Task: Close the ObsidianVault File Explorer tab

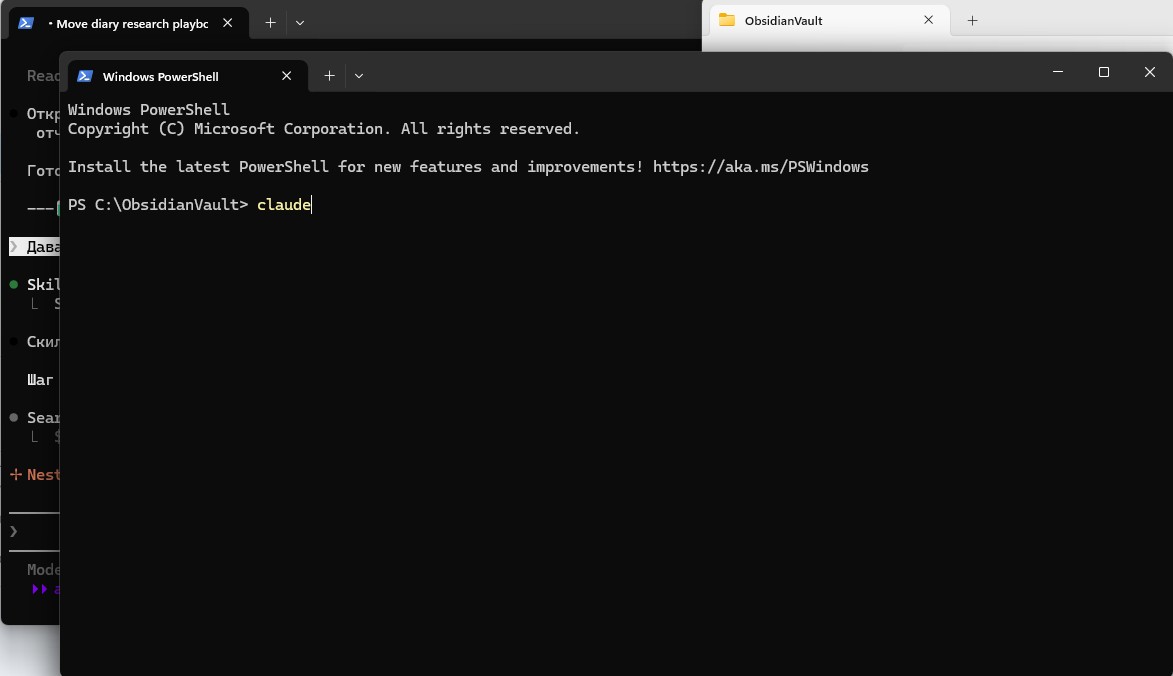Action: tap(928, 20)
